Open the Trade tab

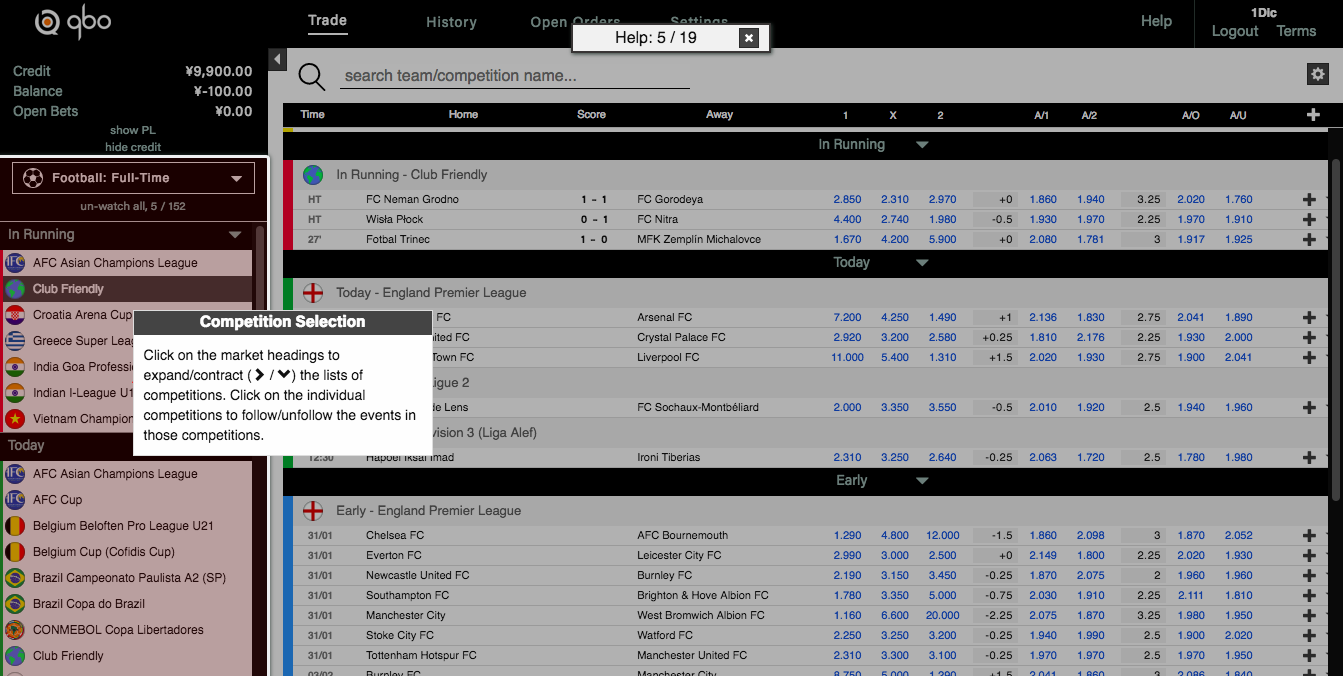327,20
